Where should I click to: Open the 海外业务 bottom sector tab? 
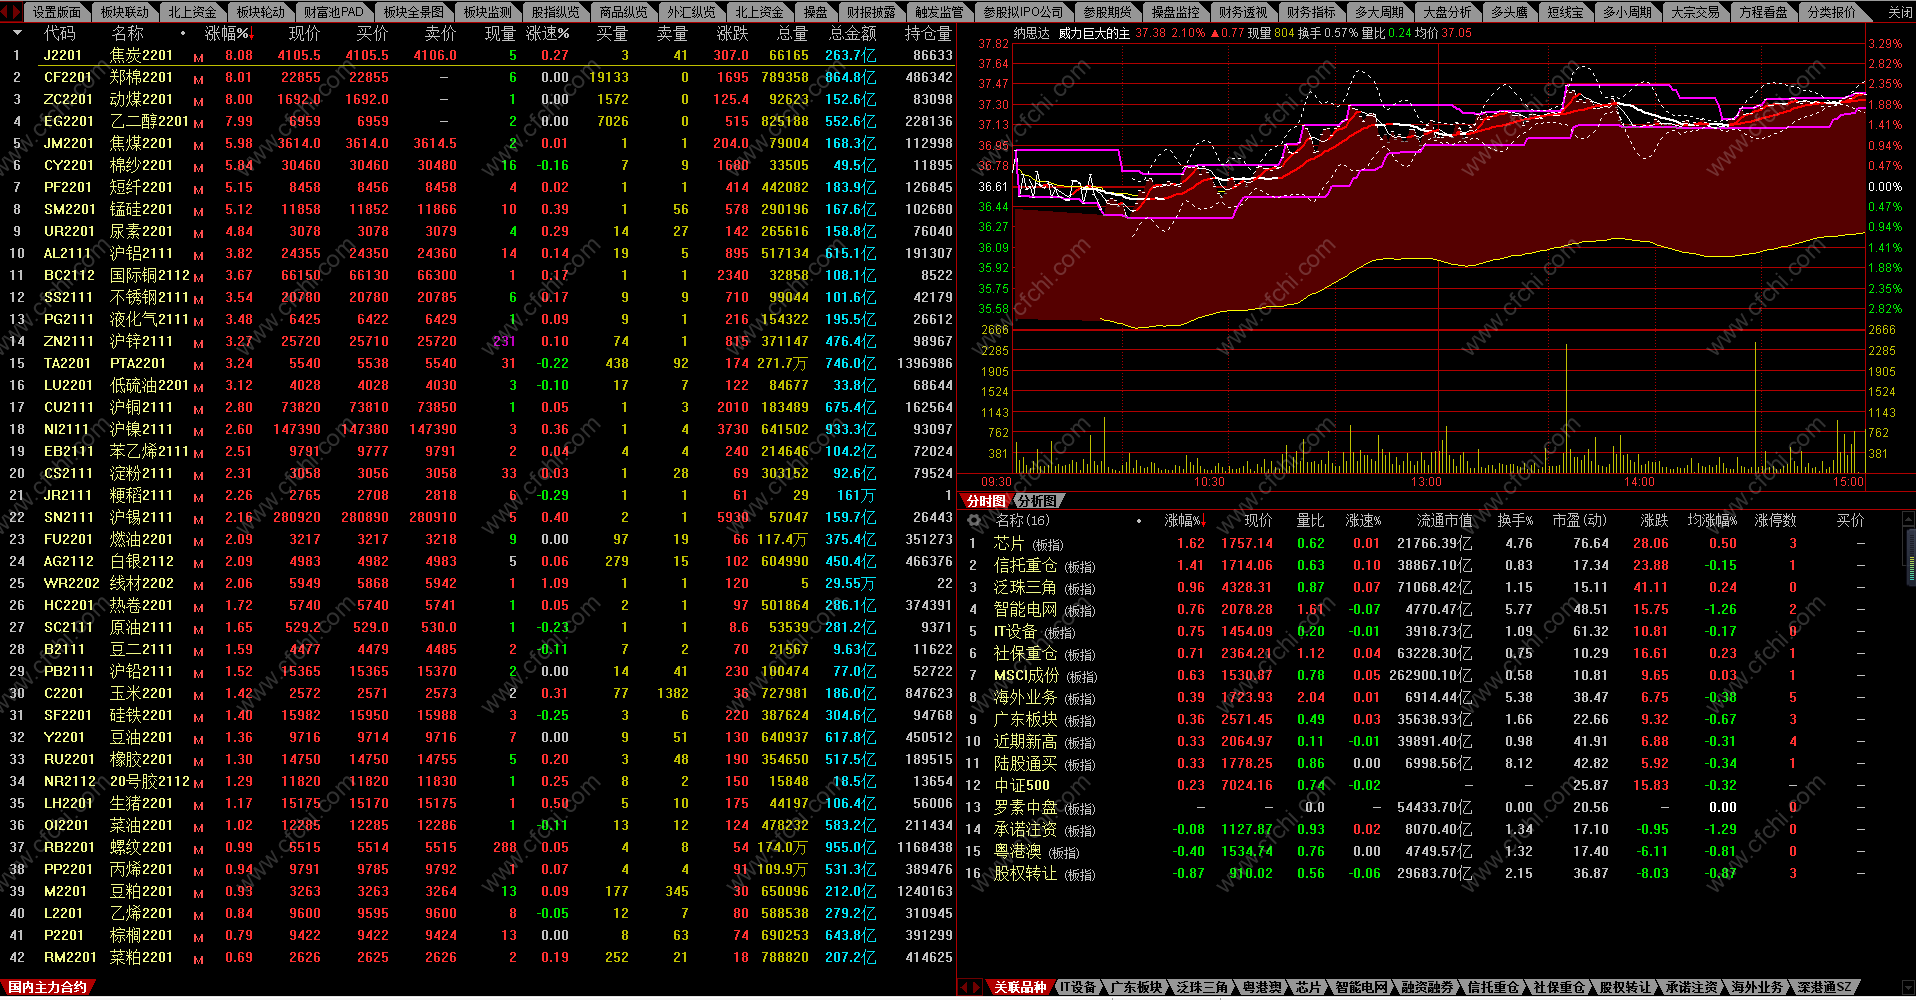(1757, 987)
